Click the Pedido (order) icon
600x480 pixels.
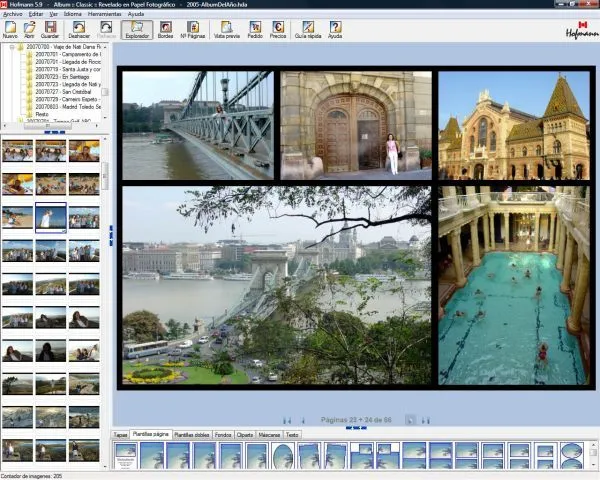tap(255, 29)
